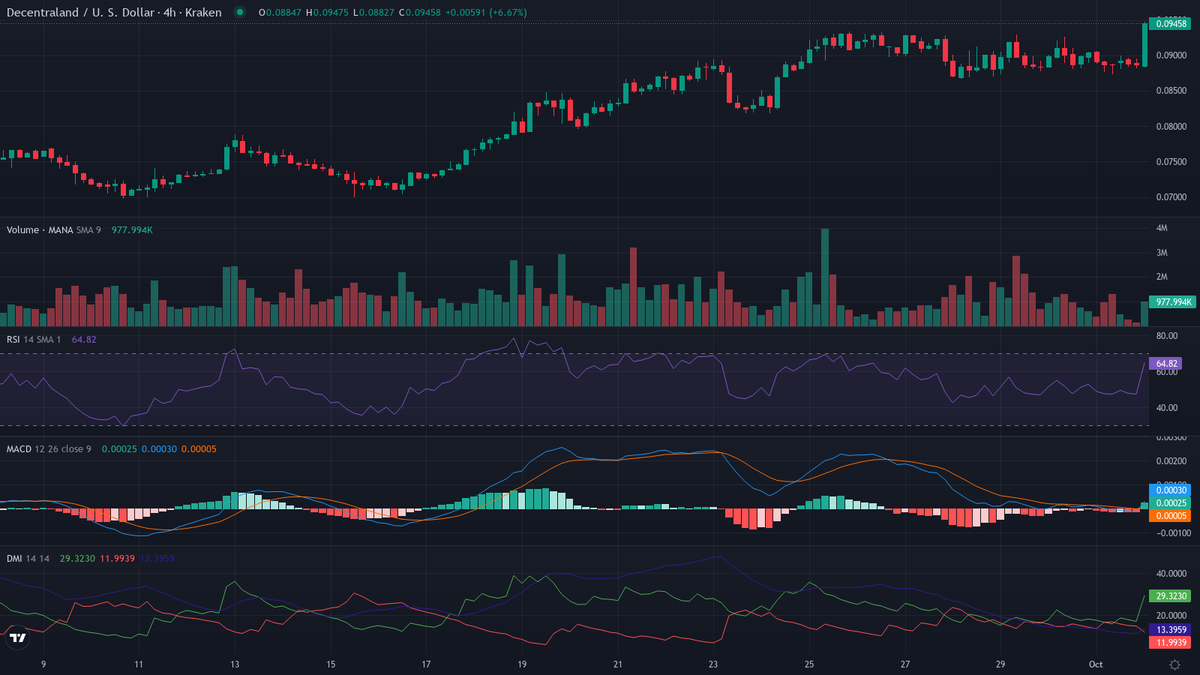1200x675 pixels.
Task: Click the price axis label 0.08000
Action: tap(1173, 126)
